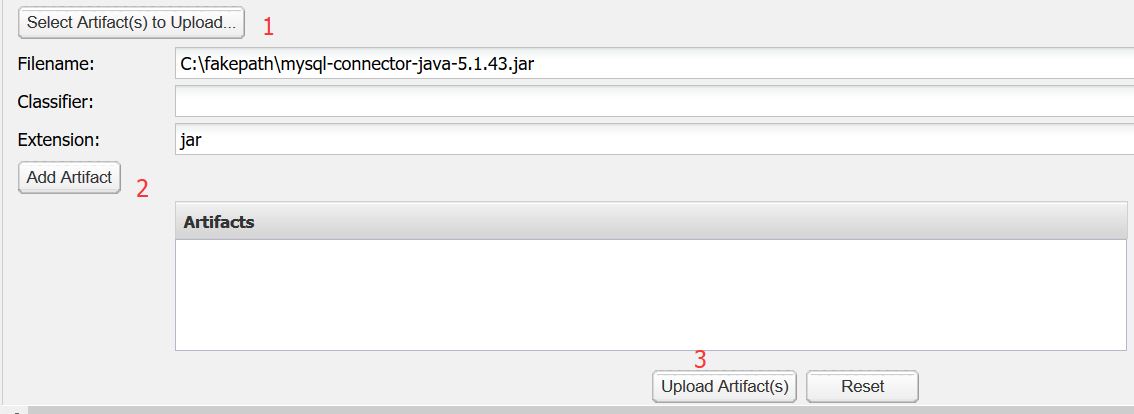Screen dimensions: 1134x414
Task: Click the Upload Artifact(s) button
Action: click(x=724, y=386)
